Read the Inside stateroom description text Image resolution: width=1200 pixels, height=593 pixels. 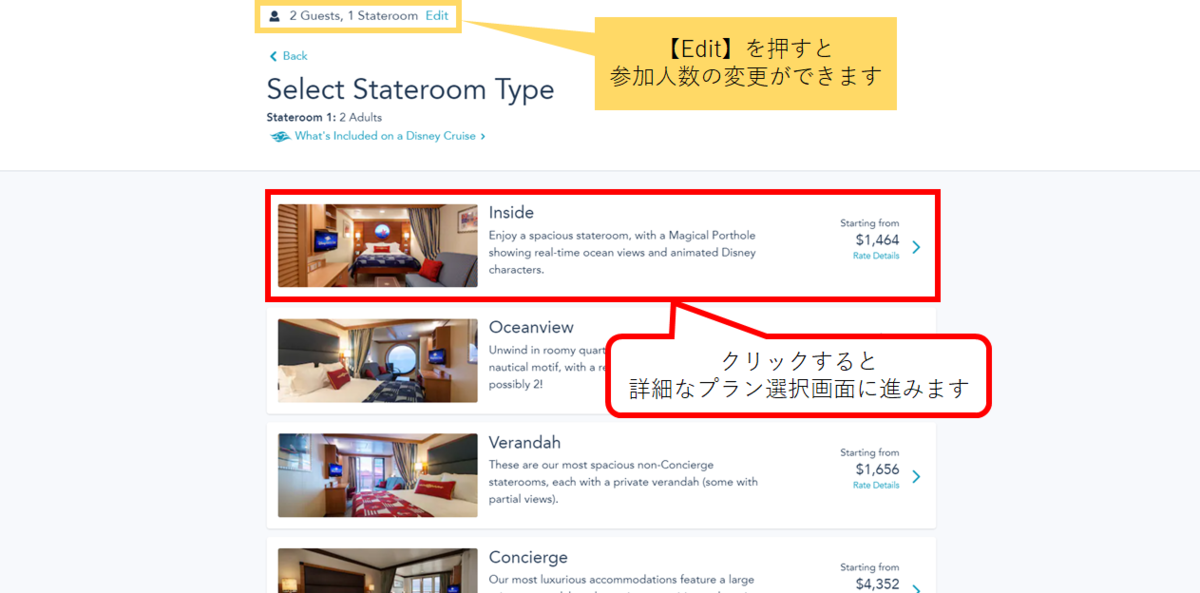(622, 252)
